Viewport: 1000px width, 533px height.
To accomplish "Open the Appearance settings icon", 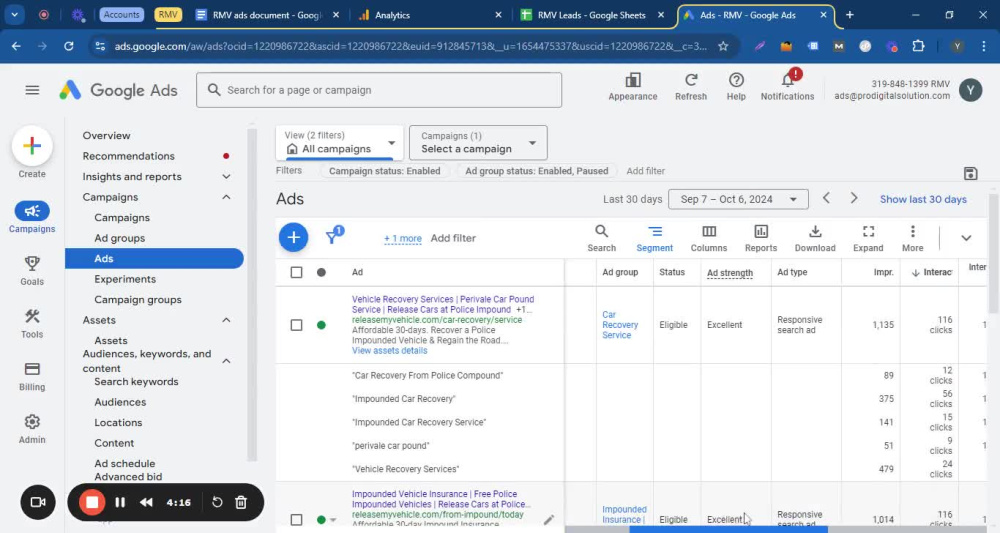I will coord(632,87).
